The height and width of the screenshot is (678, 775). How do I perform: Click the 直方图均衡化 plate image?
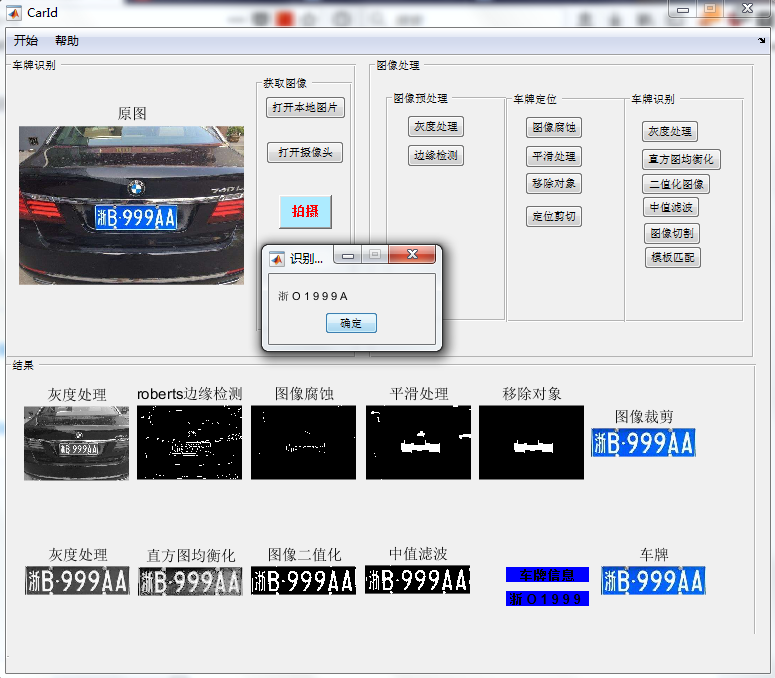point(190,582)
